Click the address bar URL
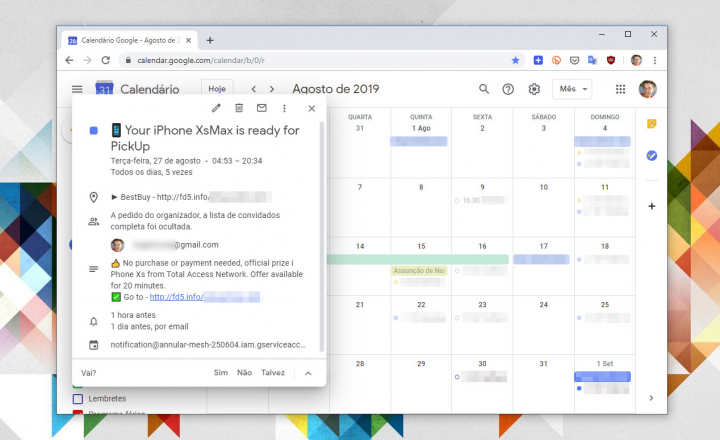Image resolution: width=720 pixels, height=440 pixels. (201, 60)
